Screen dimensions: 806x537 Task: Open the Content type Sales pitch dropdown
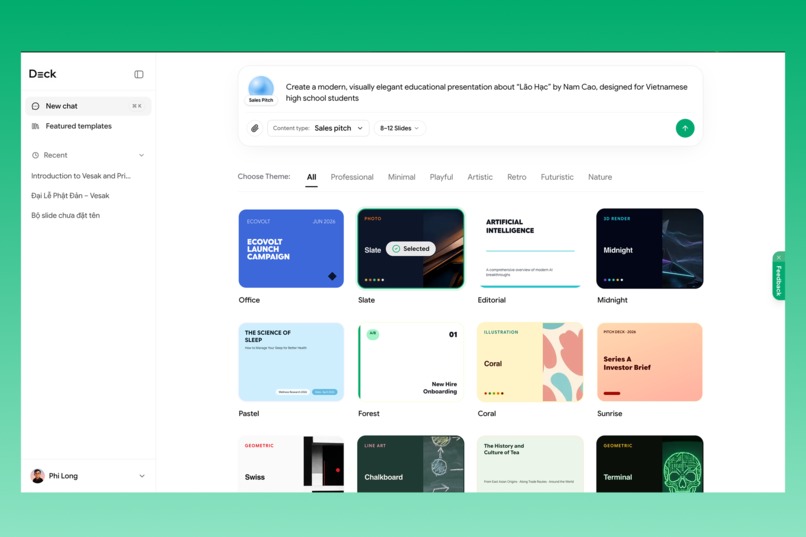click(318, 128)
